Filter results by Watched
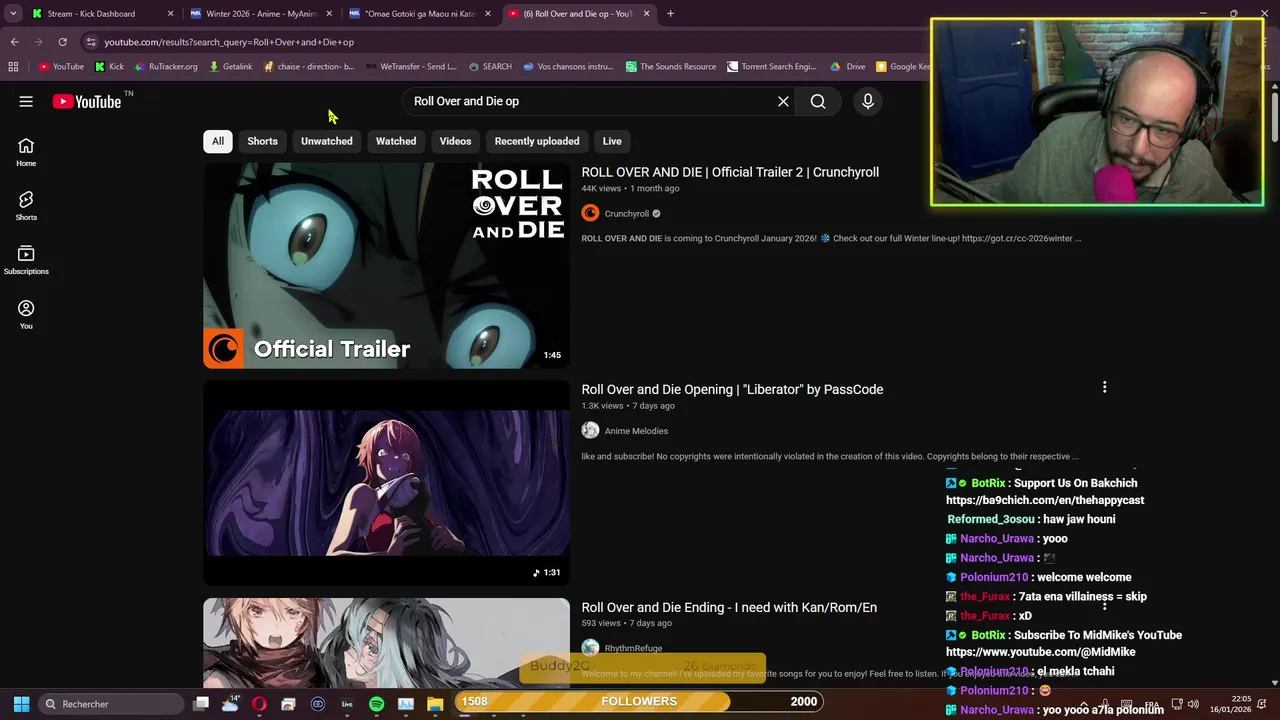Image resolution: width=1280 pixels, height=720 pixels. (396, 141)
